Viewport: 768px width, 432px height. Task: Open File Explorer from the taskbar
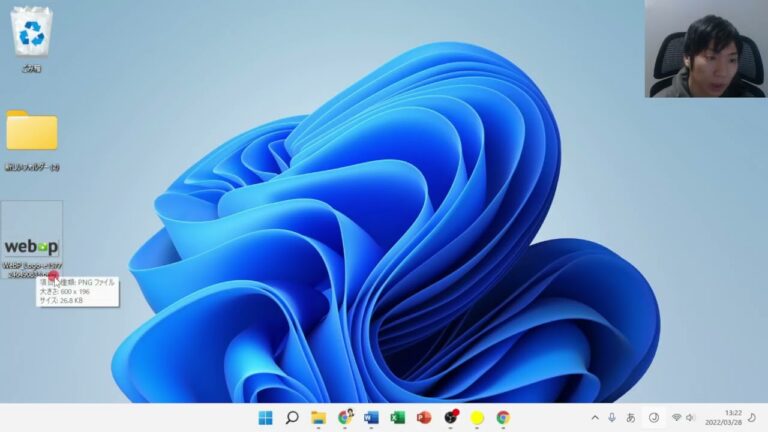(318, 418)
